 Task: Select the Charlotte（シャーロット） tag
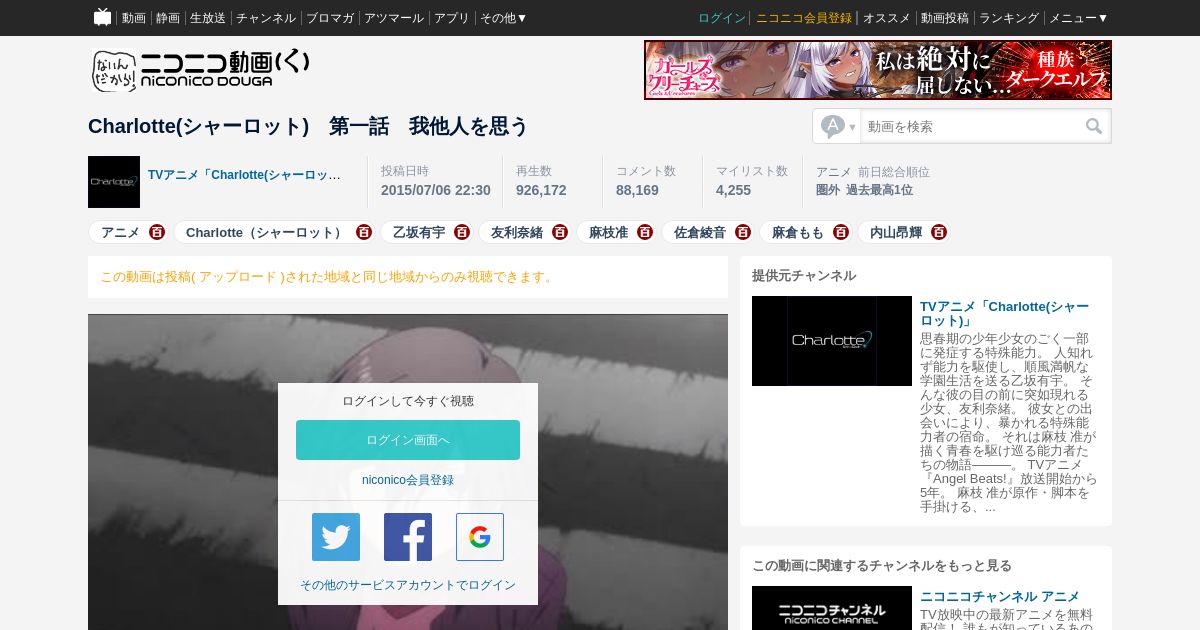[266, 232]
